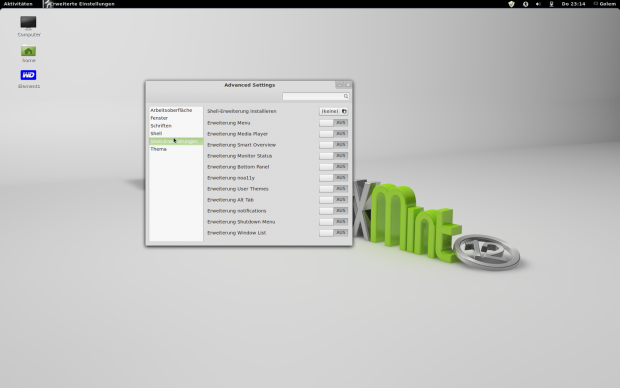Toggle the Erweiterung Media Player switch
This screenshot has width=620, height=388.
point(333,134)
